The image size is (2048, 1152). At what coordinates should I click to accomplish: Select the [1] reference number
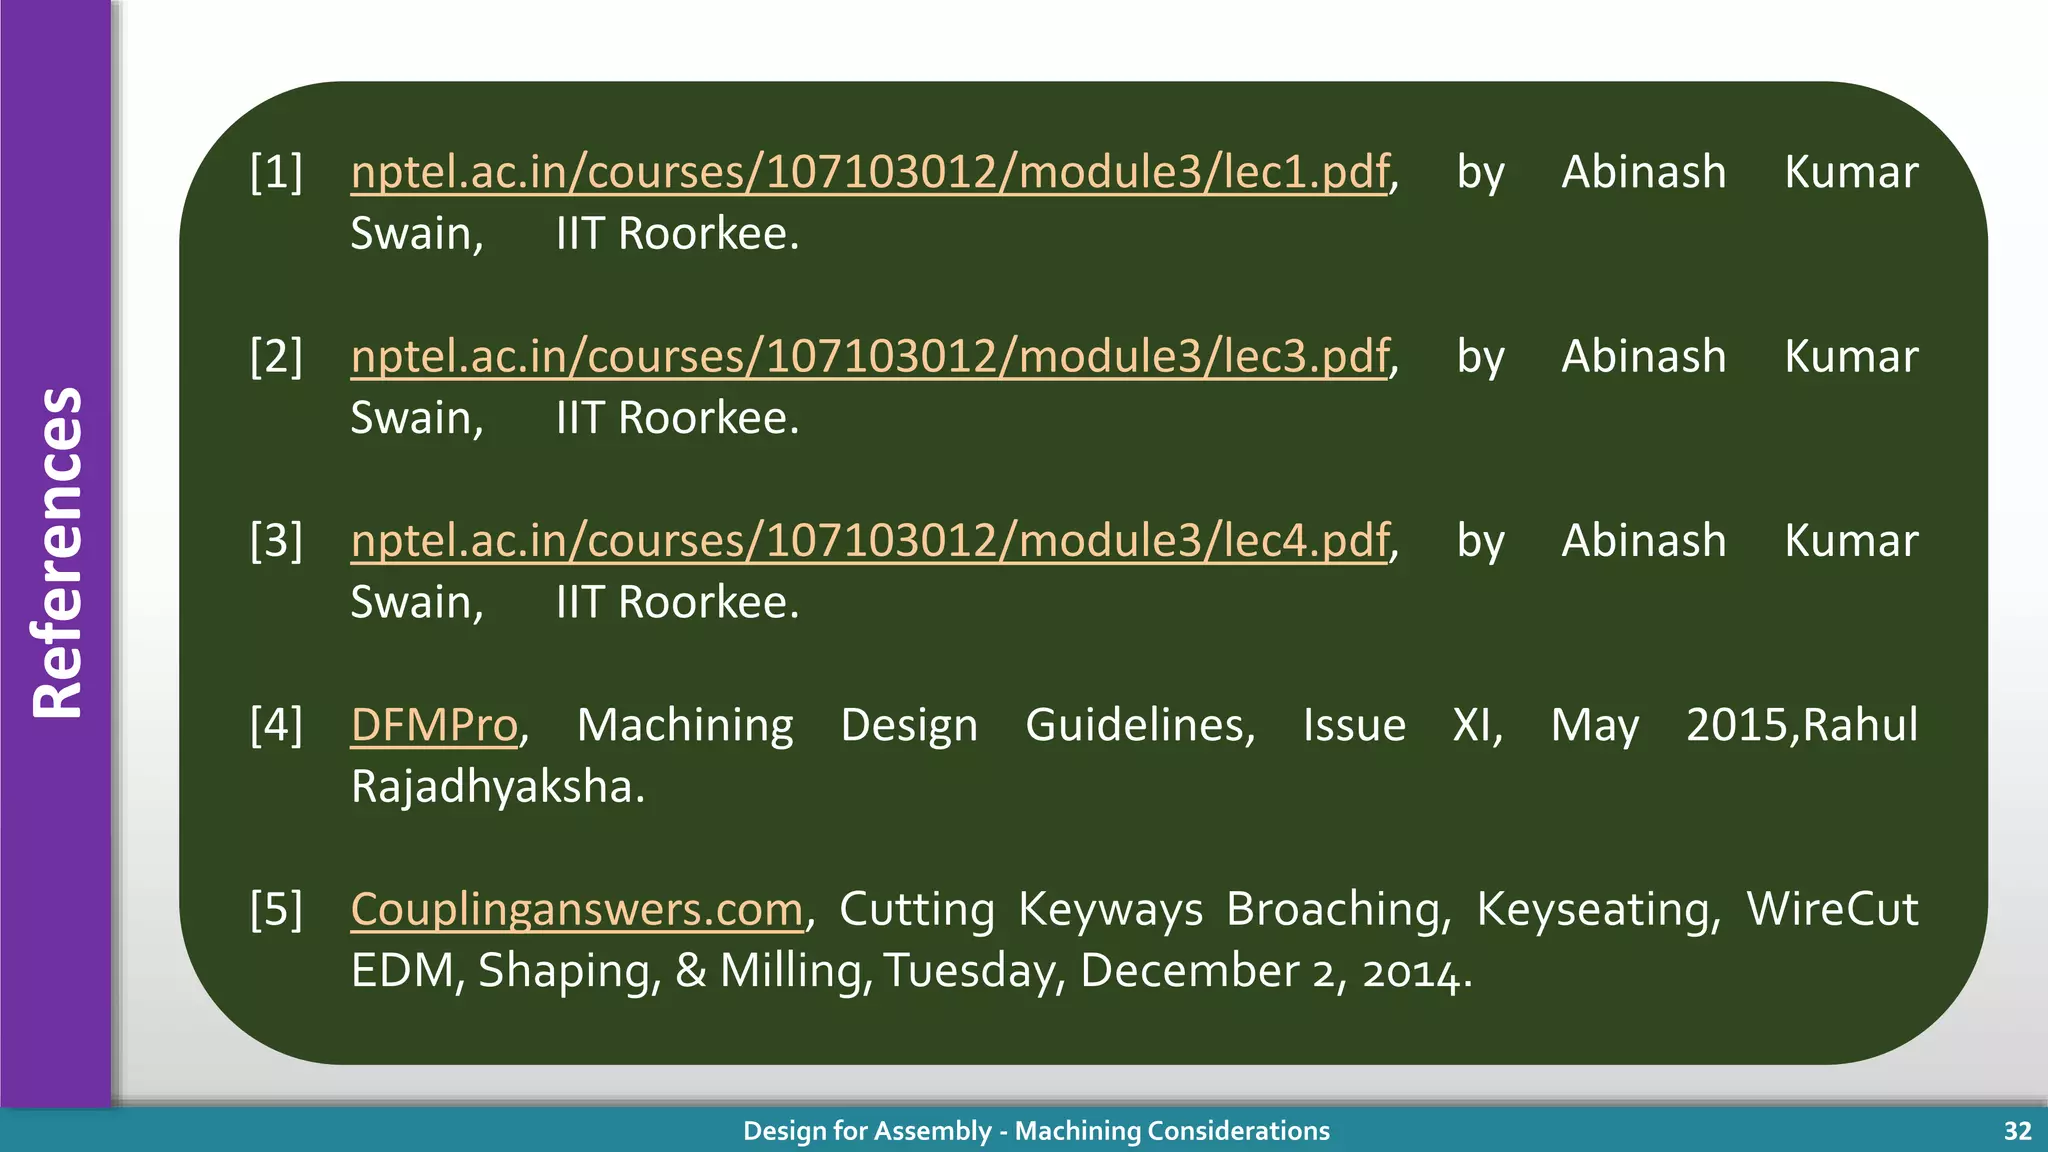coord(276,173)
